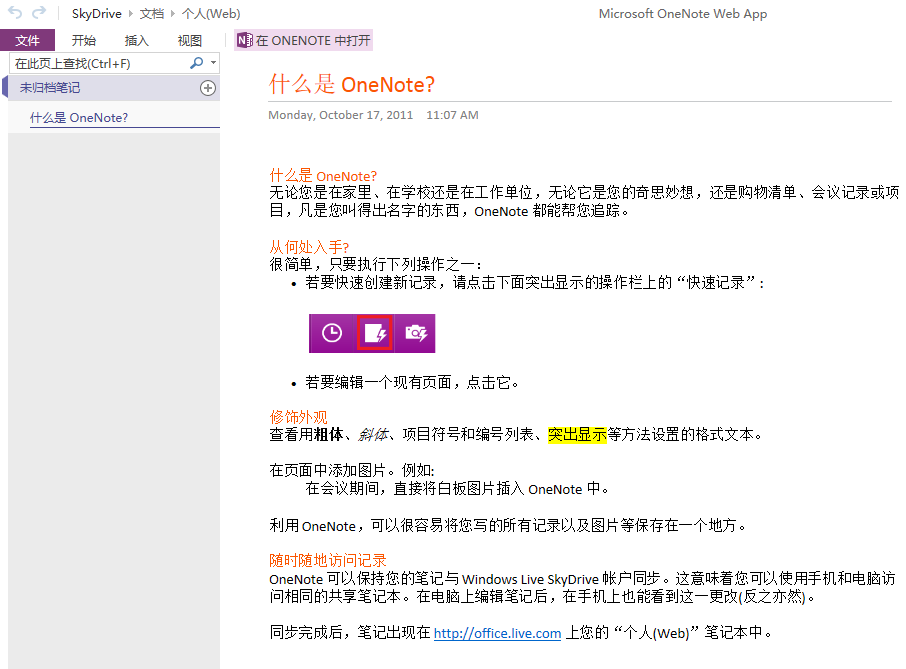Click the Undo arrow icon

coord(15,13)
